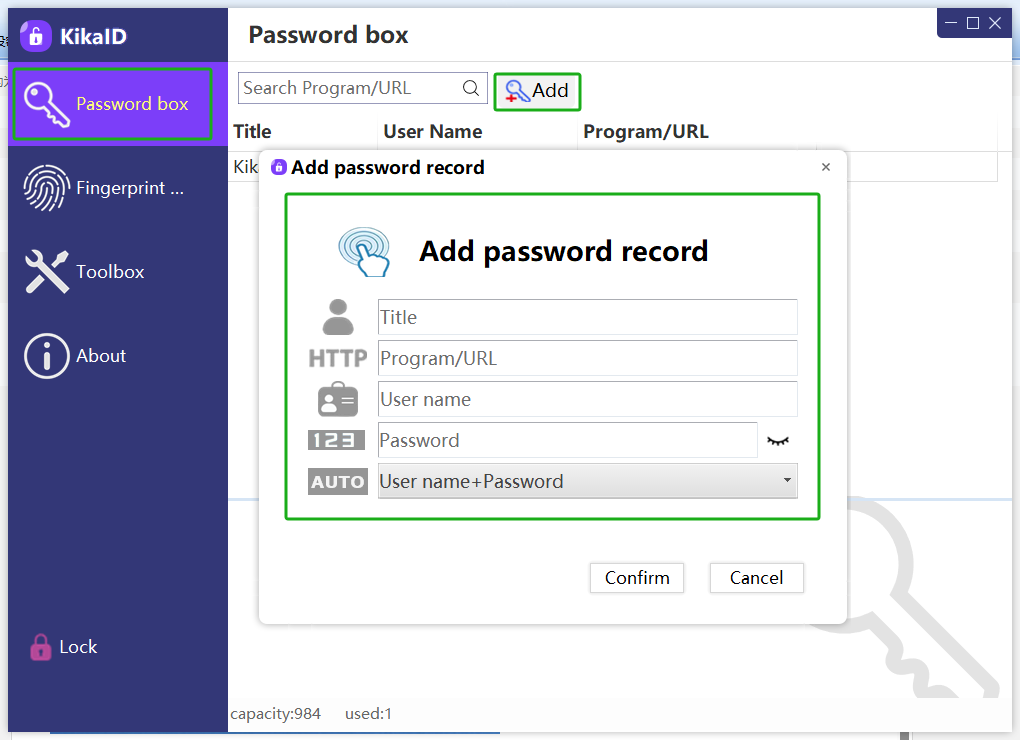Click the Toolbox wrench icon
Viewport: 1020px width, 740px height.
(44, 271)
